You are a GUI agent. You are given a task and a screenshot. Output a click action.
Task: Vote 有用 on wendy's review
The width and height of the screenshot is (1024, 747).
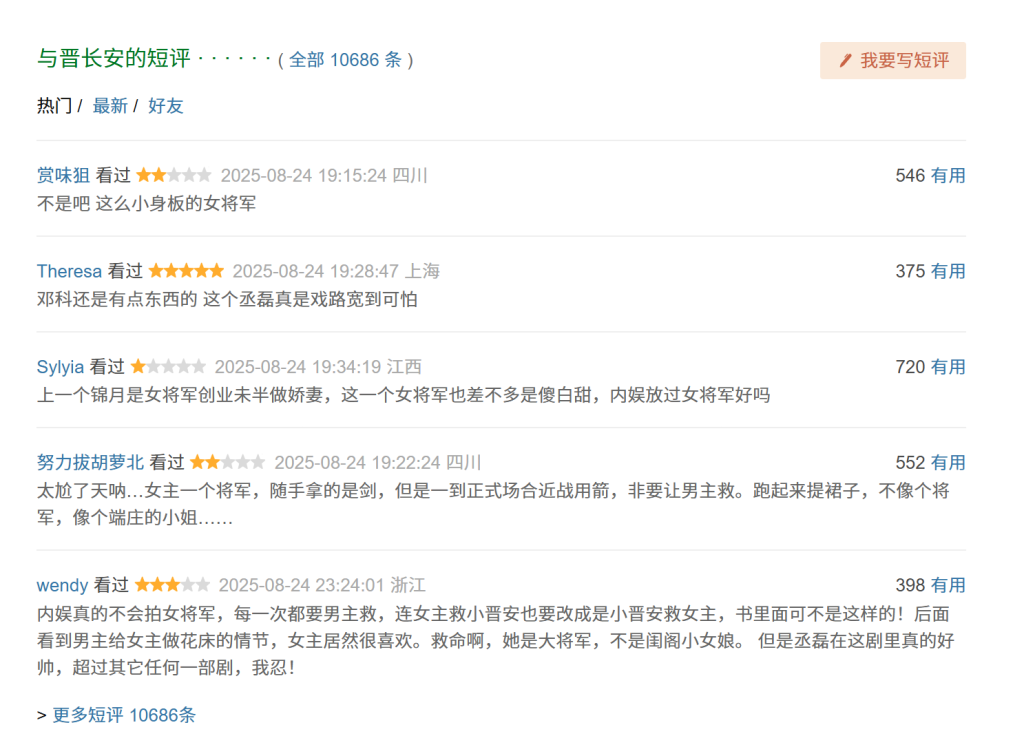click(948, 585)
